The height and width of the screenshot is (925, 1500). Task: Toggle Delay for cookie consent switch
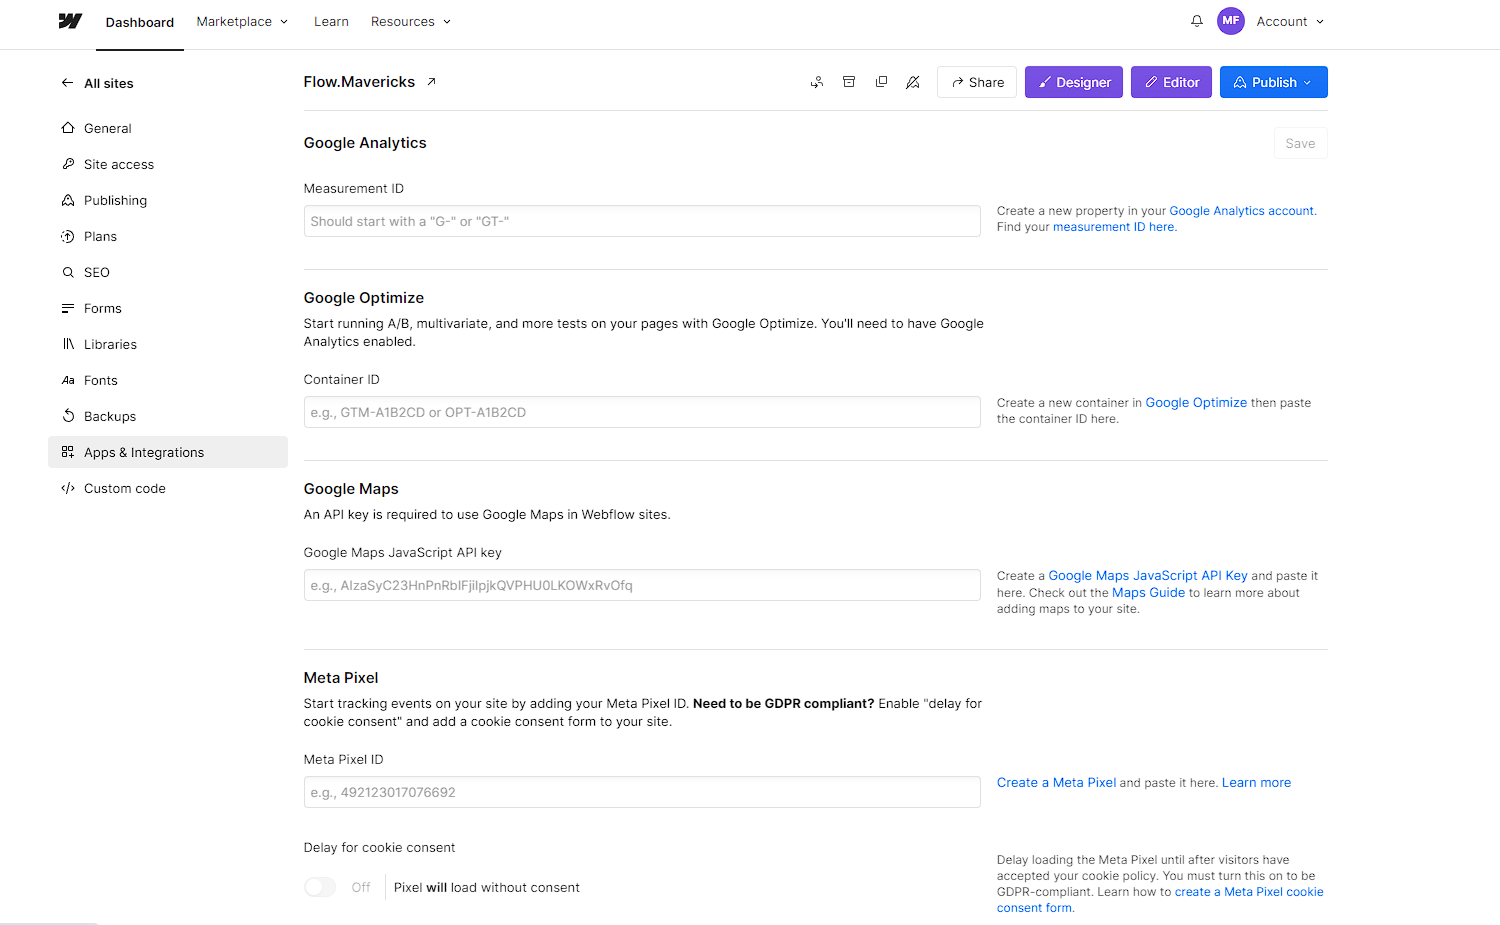[320, 887]
